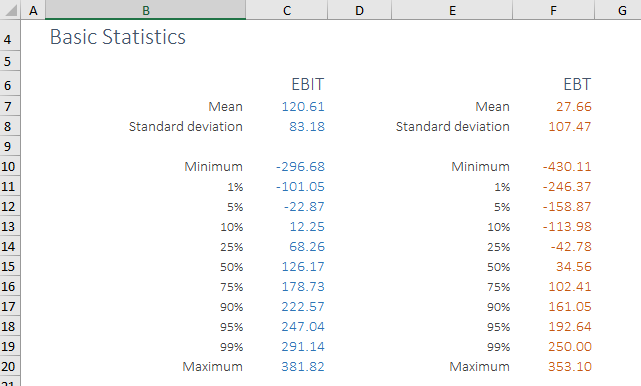Select row 20 header
This screenshot has height=386, width=641.
[10, 366]
